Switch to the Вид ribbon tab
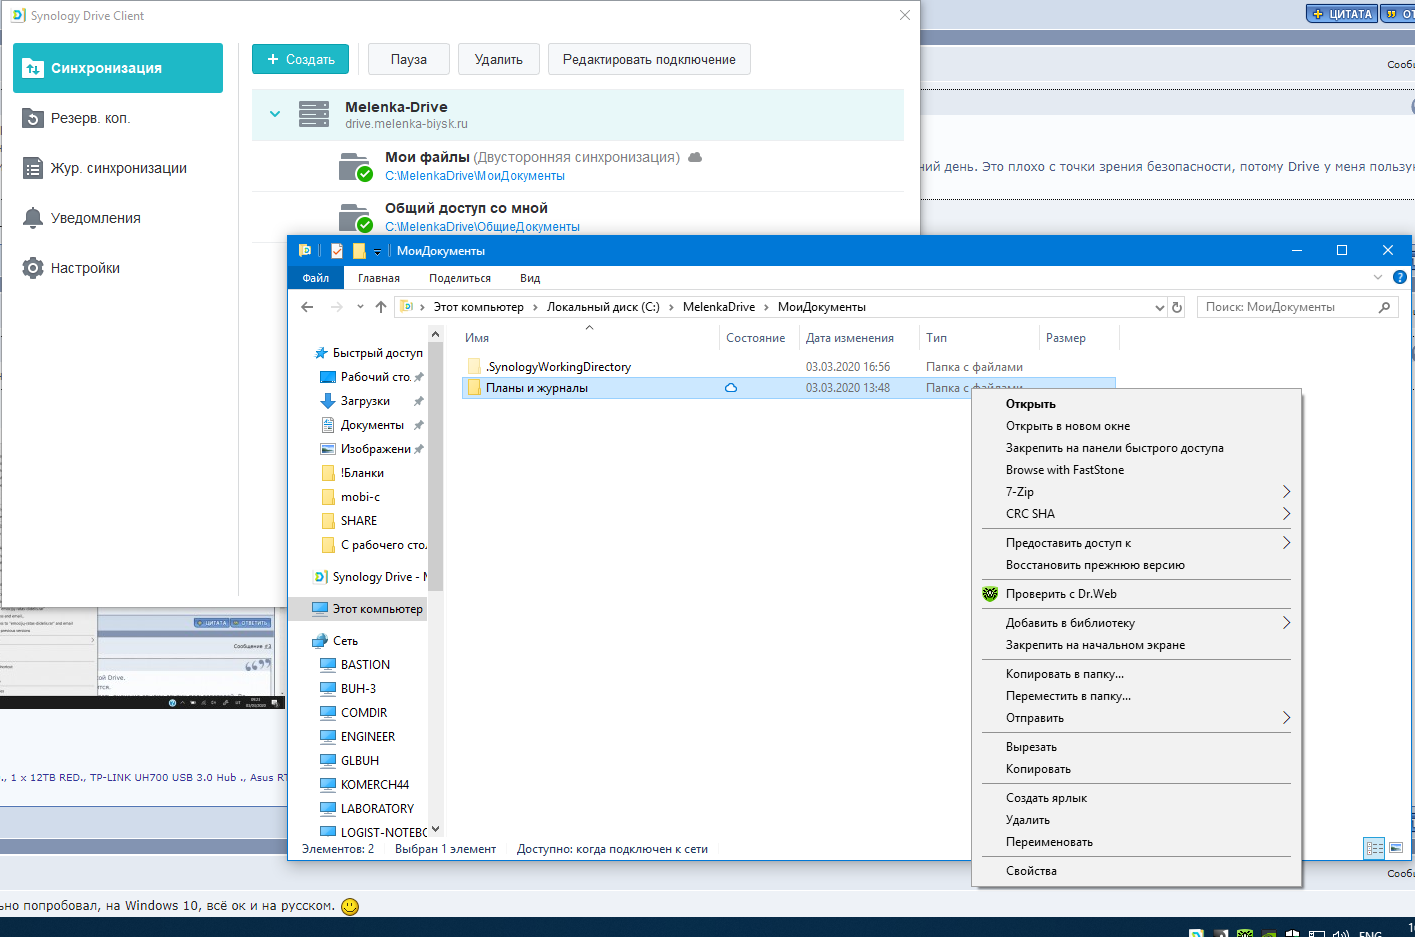This screenshot has height=937, width=1415. [530, 278]
